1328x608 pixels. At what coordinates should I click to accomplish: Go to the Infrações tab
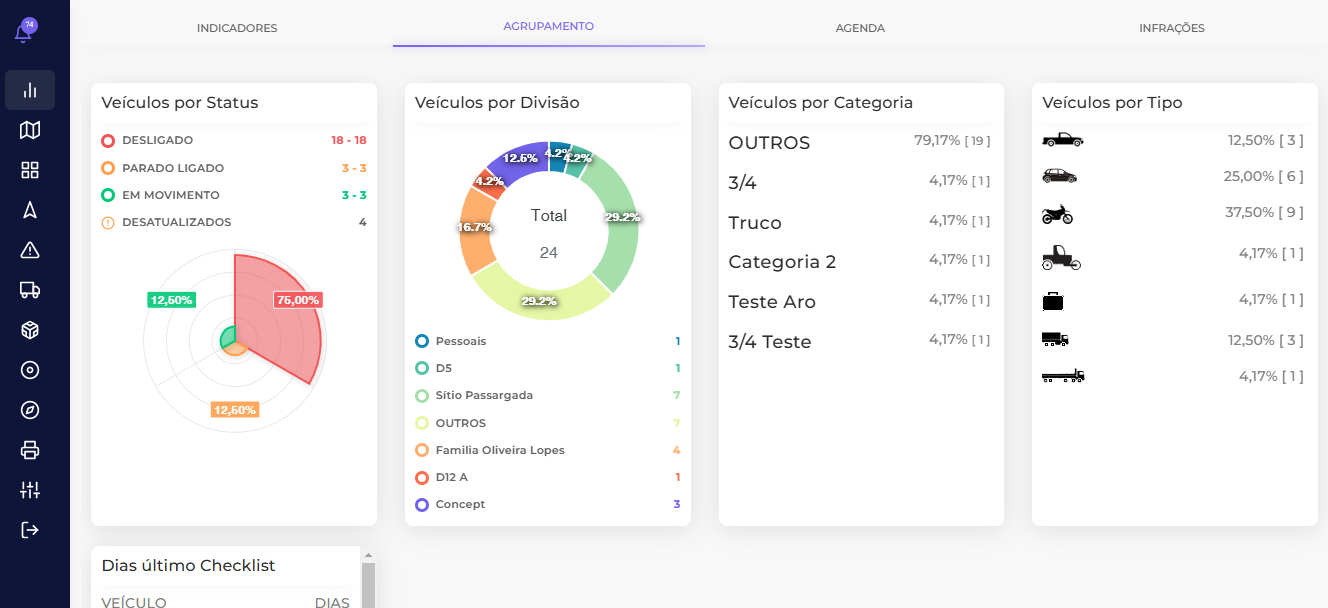pos(1171,28)
